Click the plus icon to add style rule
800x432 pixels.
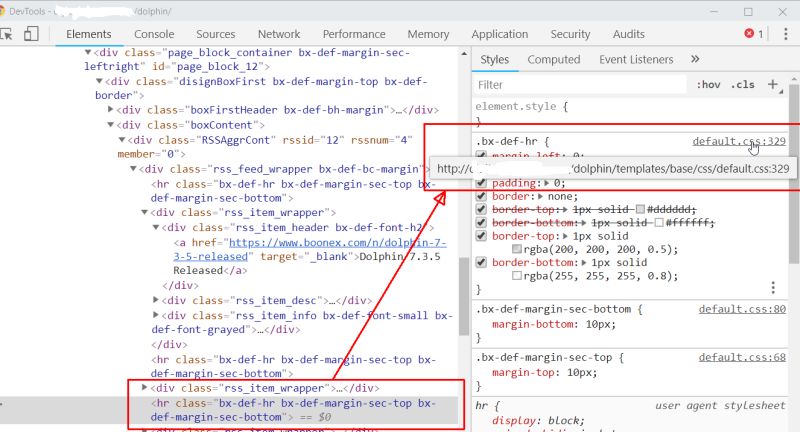pos(772,85)
